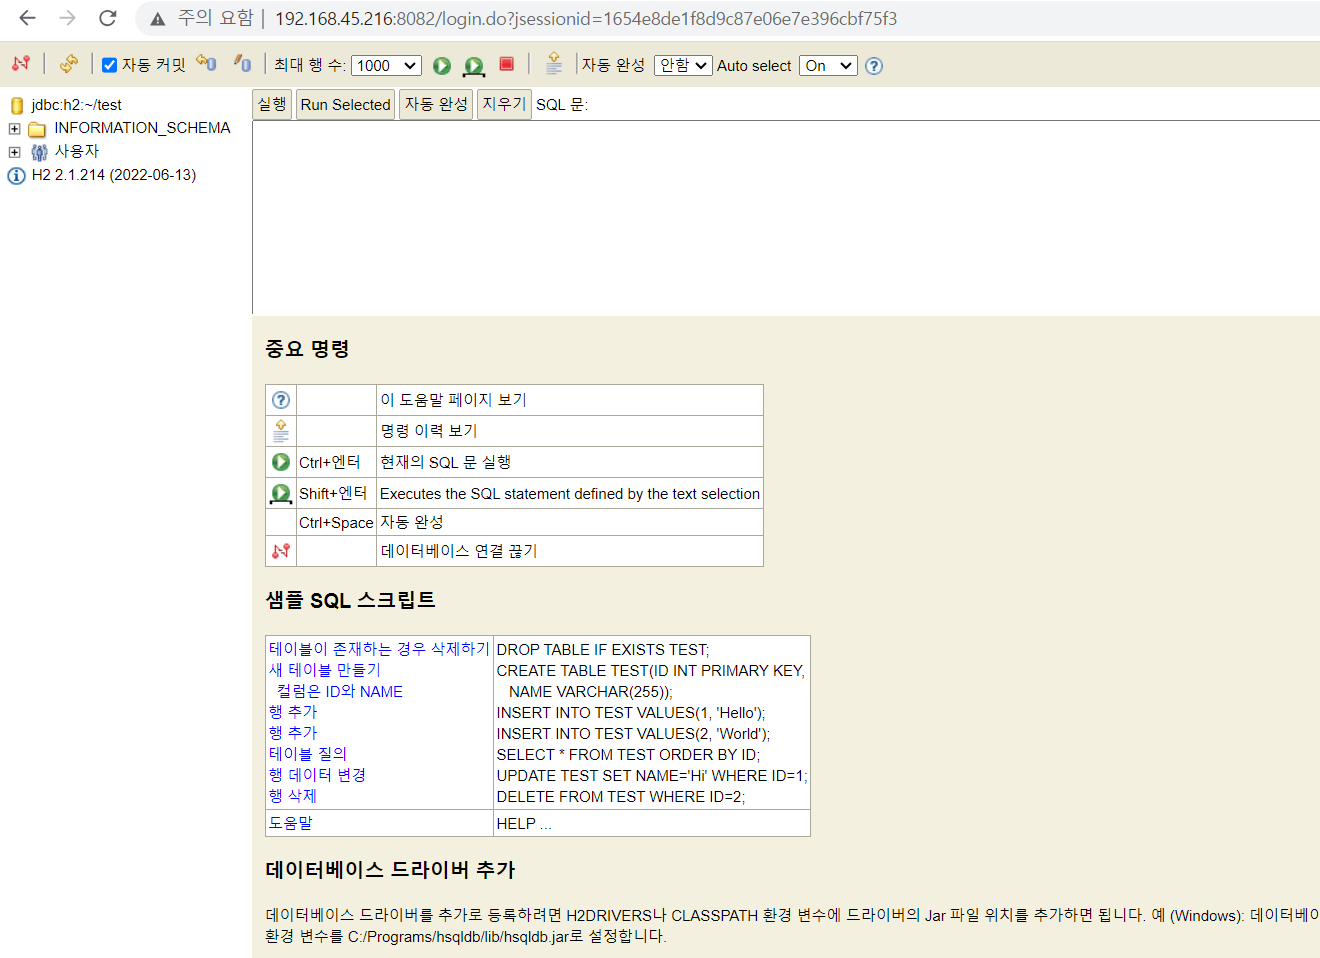
Task: Click the '데이터베이스 드라이버 추가' heading
Action: [x=390, y=870]
